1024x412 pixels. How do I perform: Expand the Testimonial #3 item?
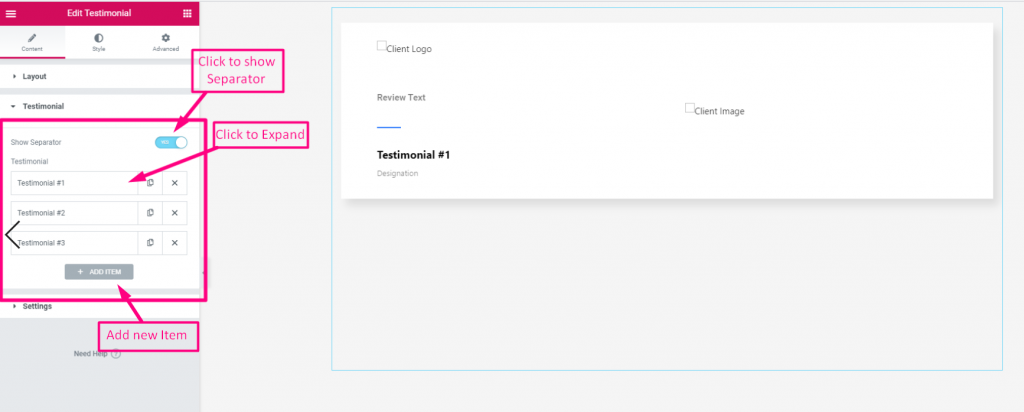[74, 243]
